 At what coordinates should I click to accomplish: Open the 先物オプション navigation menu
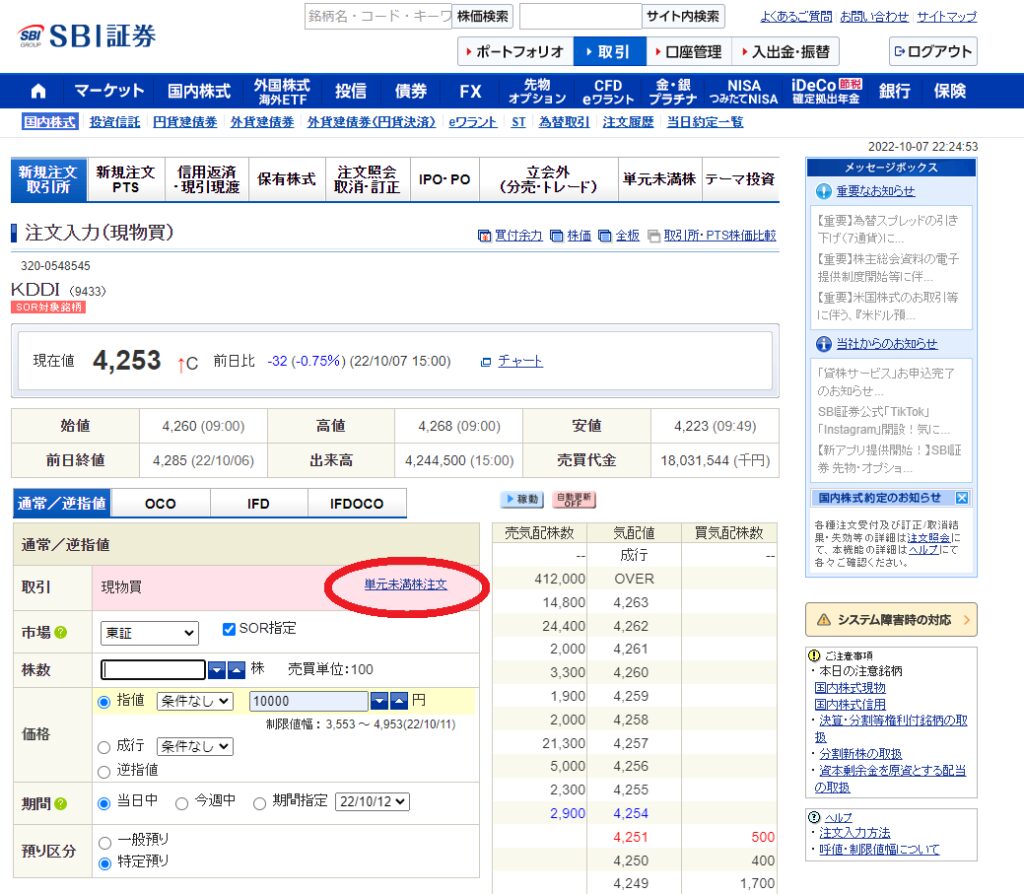click(x=536, y=90)
